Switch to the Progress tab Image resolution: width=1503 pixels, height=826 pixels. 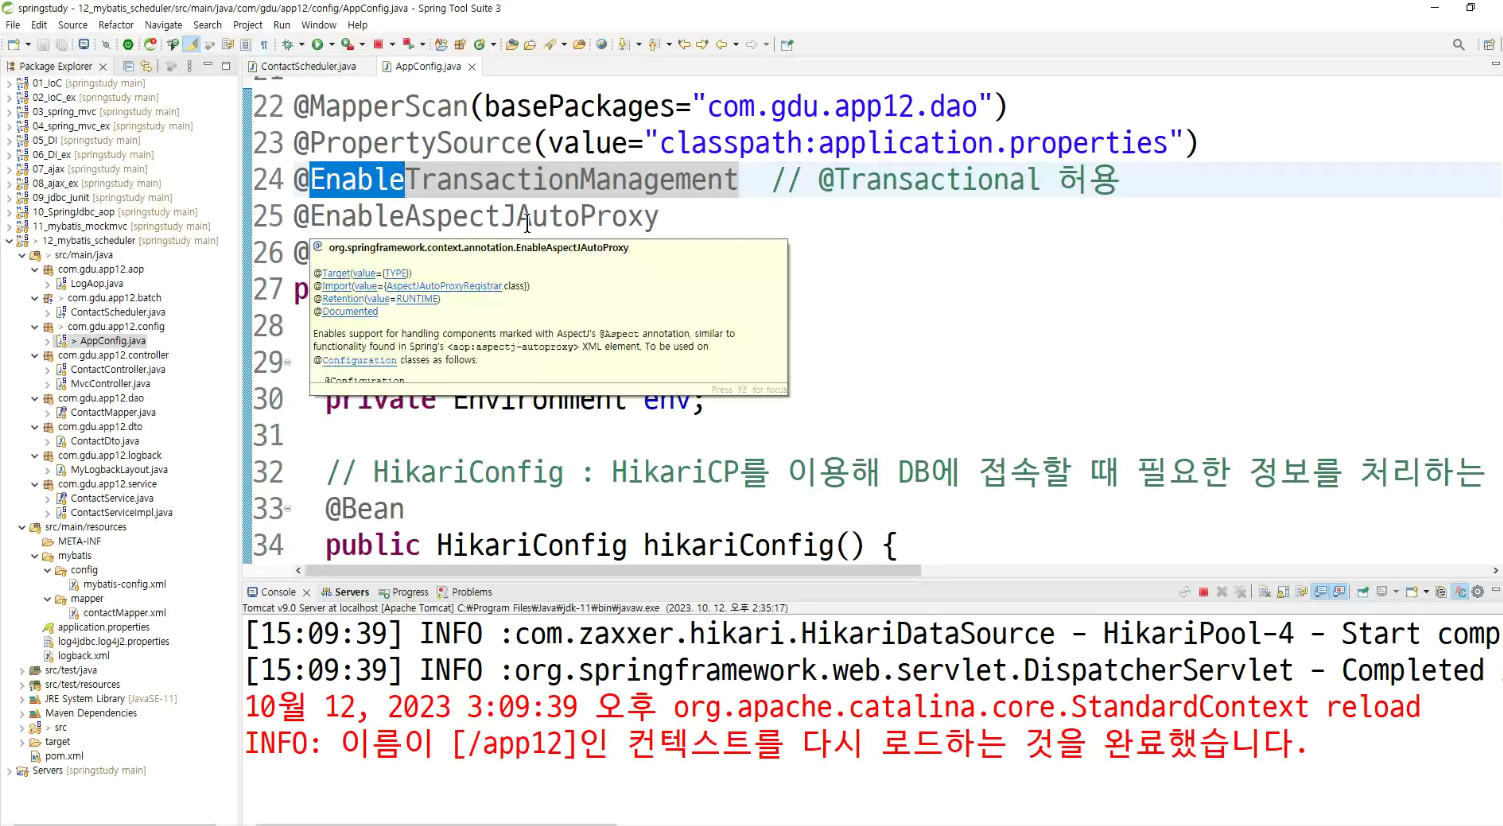(x=403, y=592)
